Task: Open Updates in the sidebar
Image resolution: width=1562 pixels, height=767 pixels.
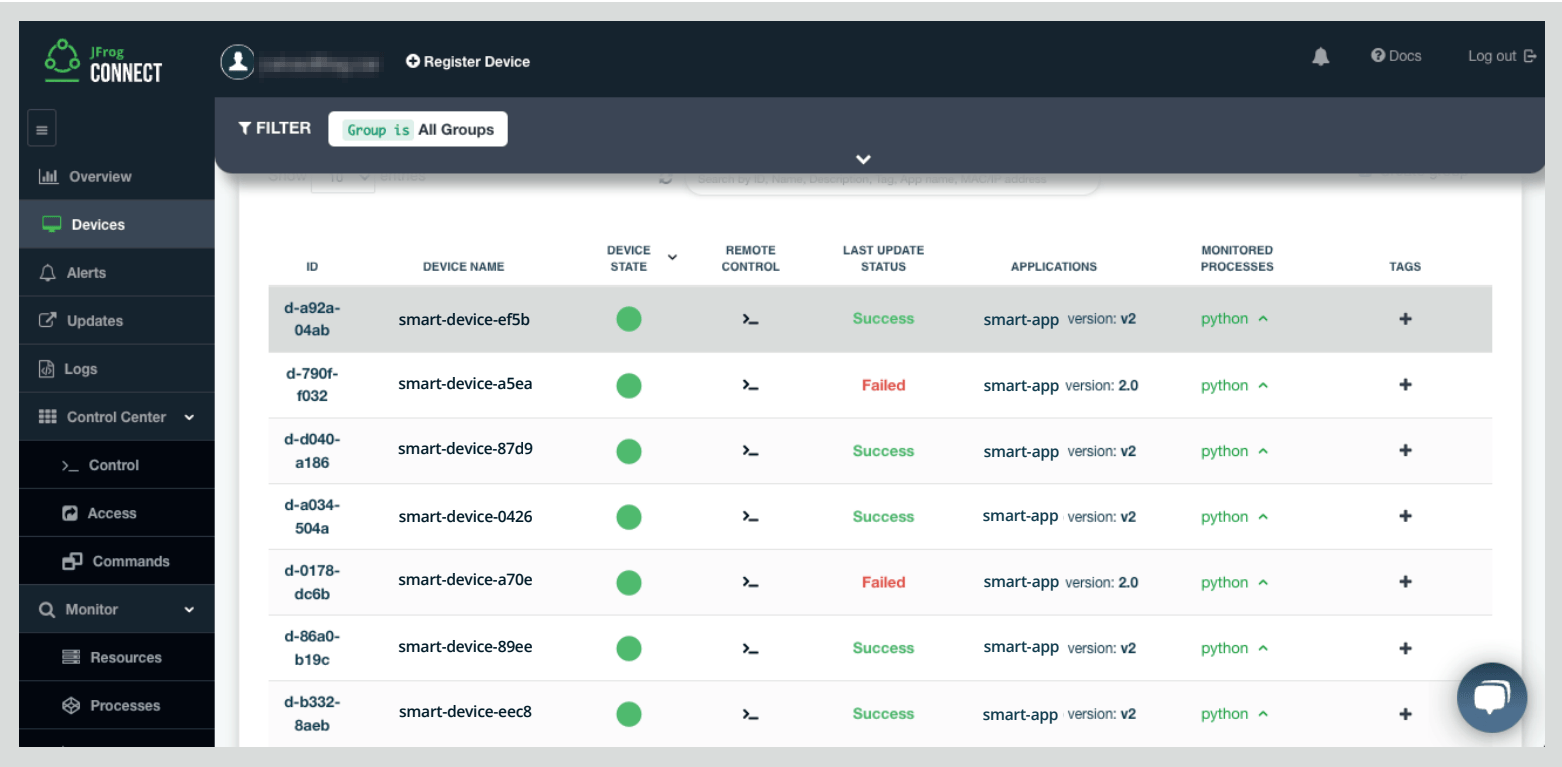Action: pos(116,320)
